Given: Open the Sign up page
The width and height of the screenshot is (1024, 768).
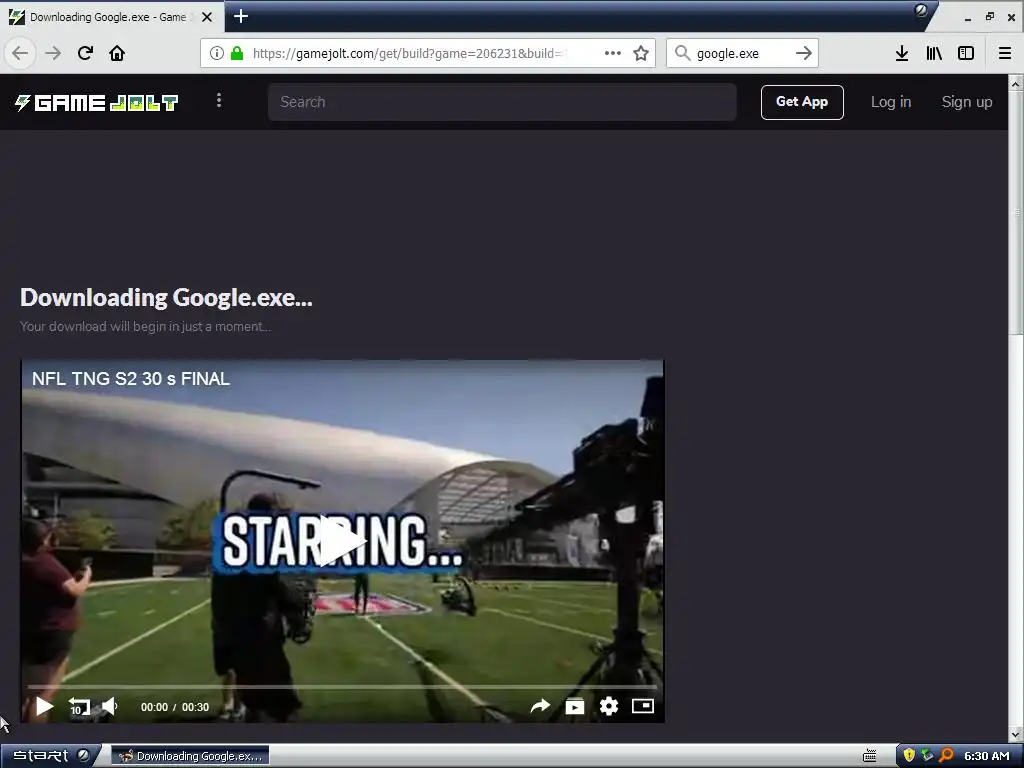Looking at the screenshot, I should tap(967, 102).
